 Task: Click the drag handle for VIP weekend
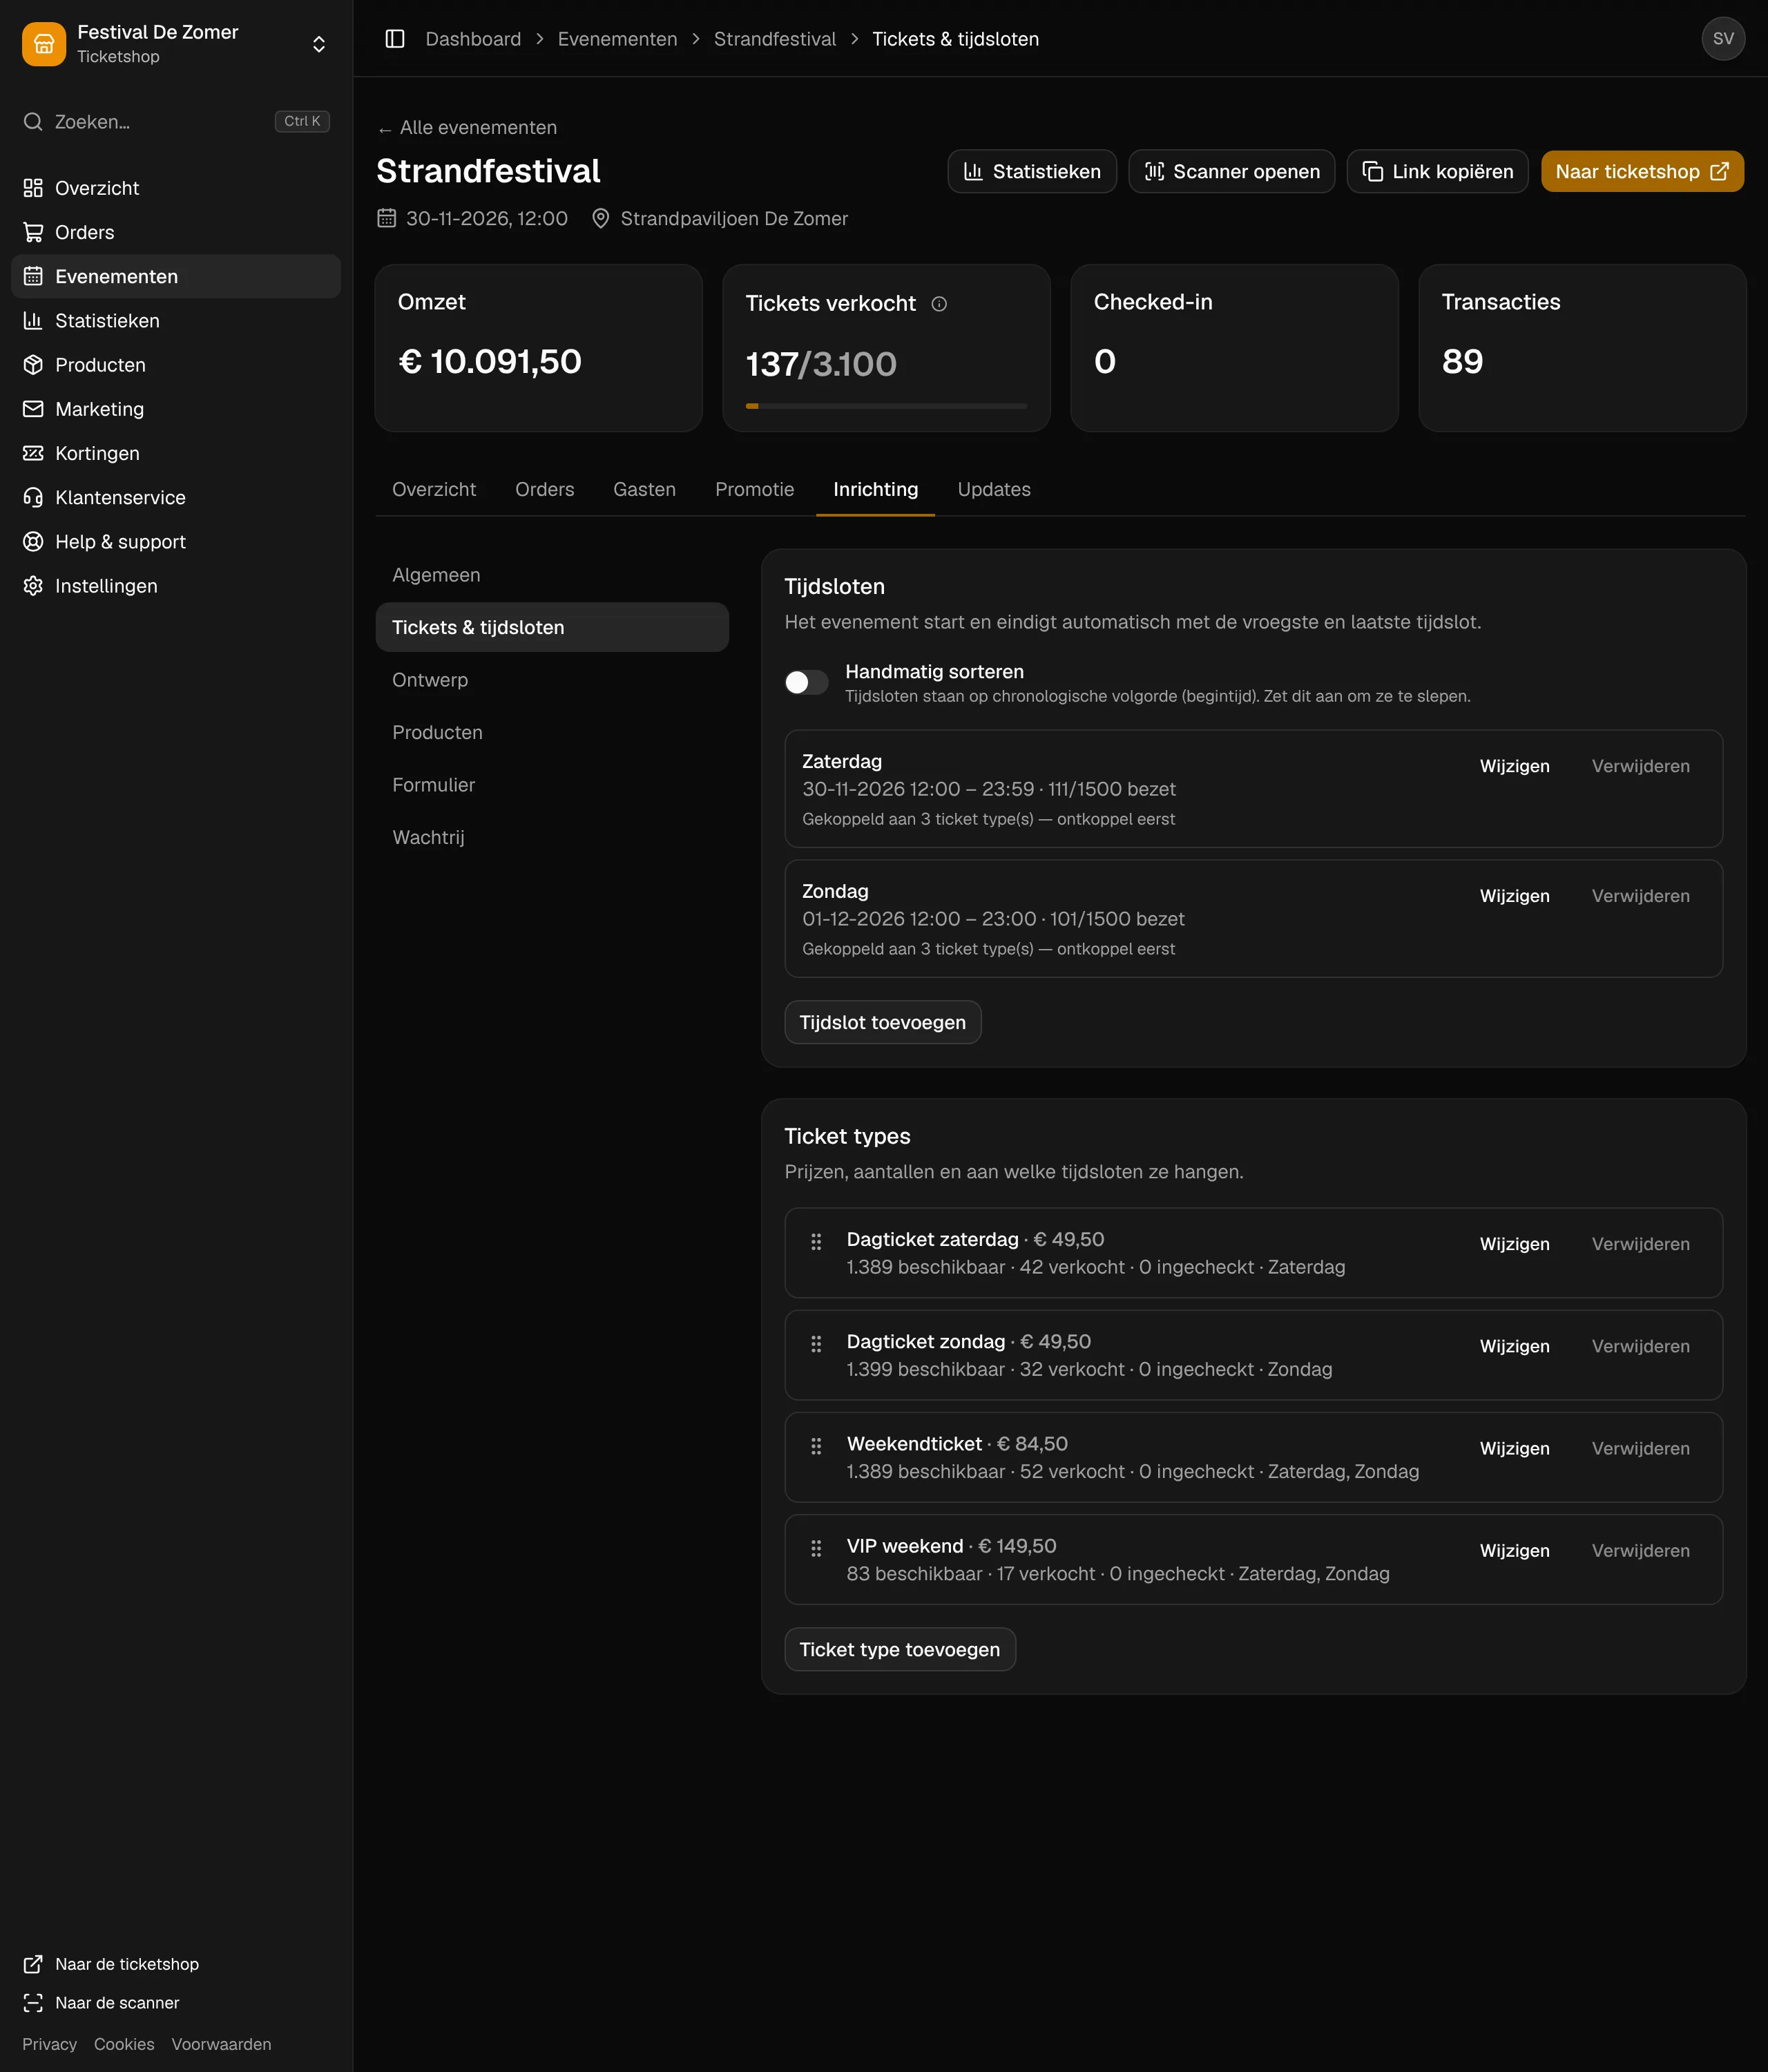tap(816, 1548)
